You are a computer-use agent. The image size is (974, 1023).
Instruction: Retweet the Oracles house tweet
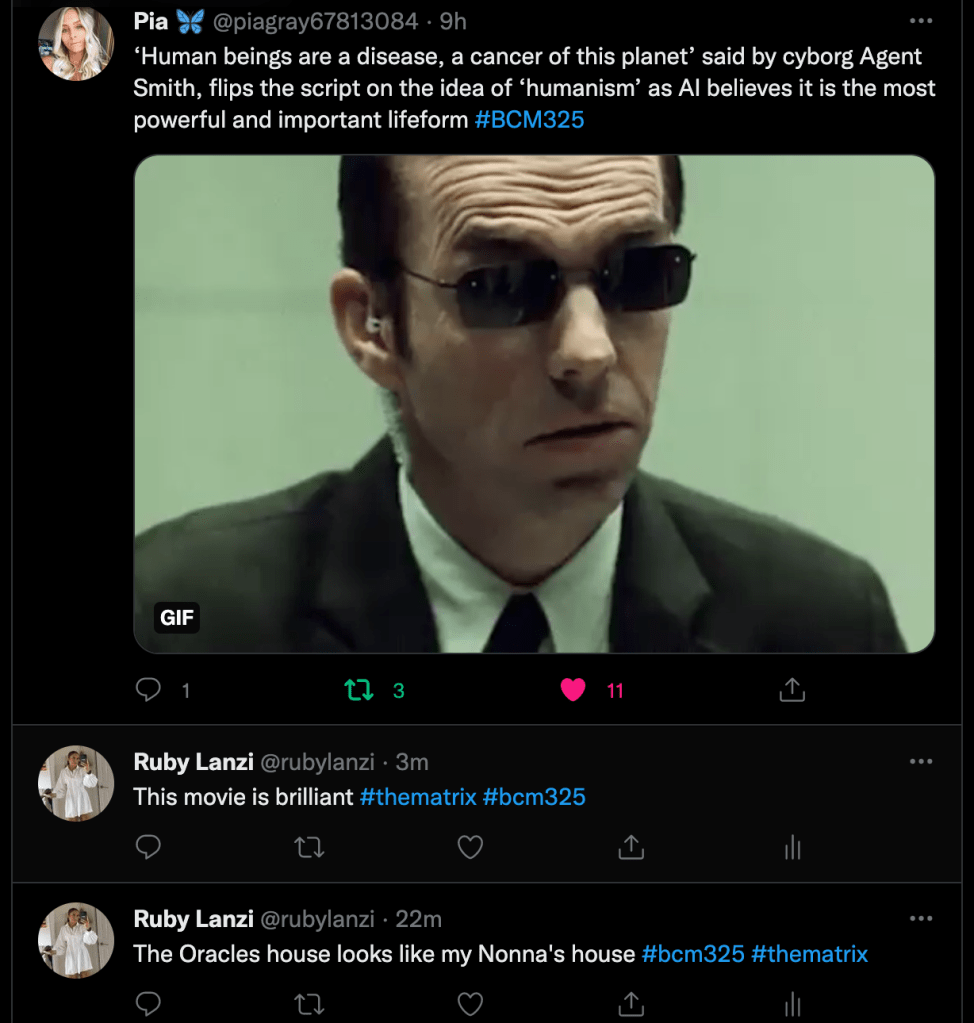pyautogui.click(x=309, y=1004)
